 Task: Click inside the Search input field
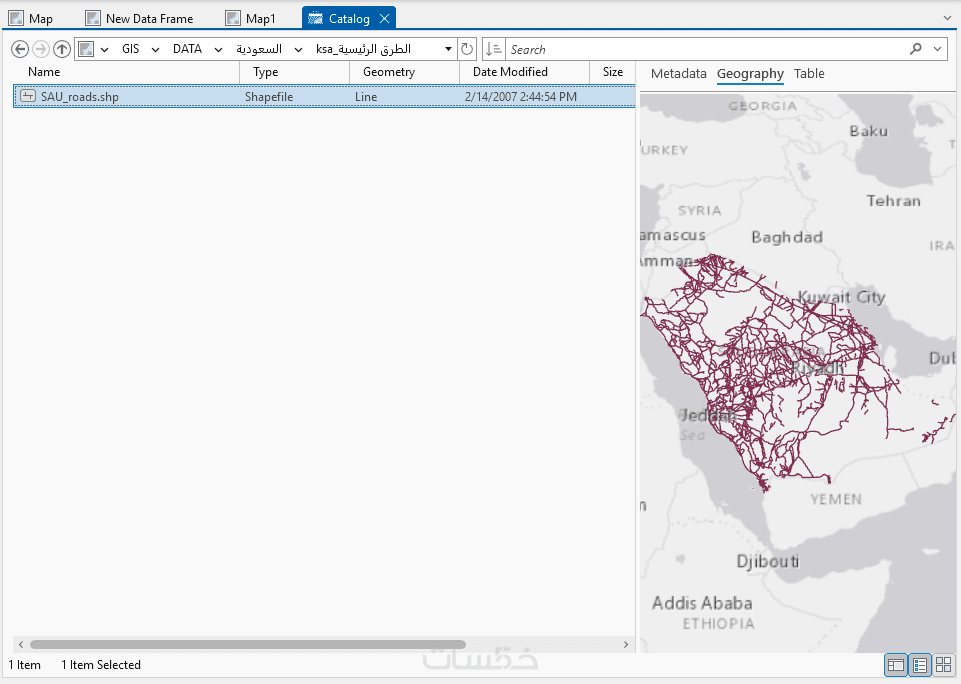click(x=700, y=49)
